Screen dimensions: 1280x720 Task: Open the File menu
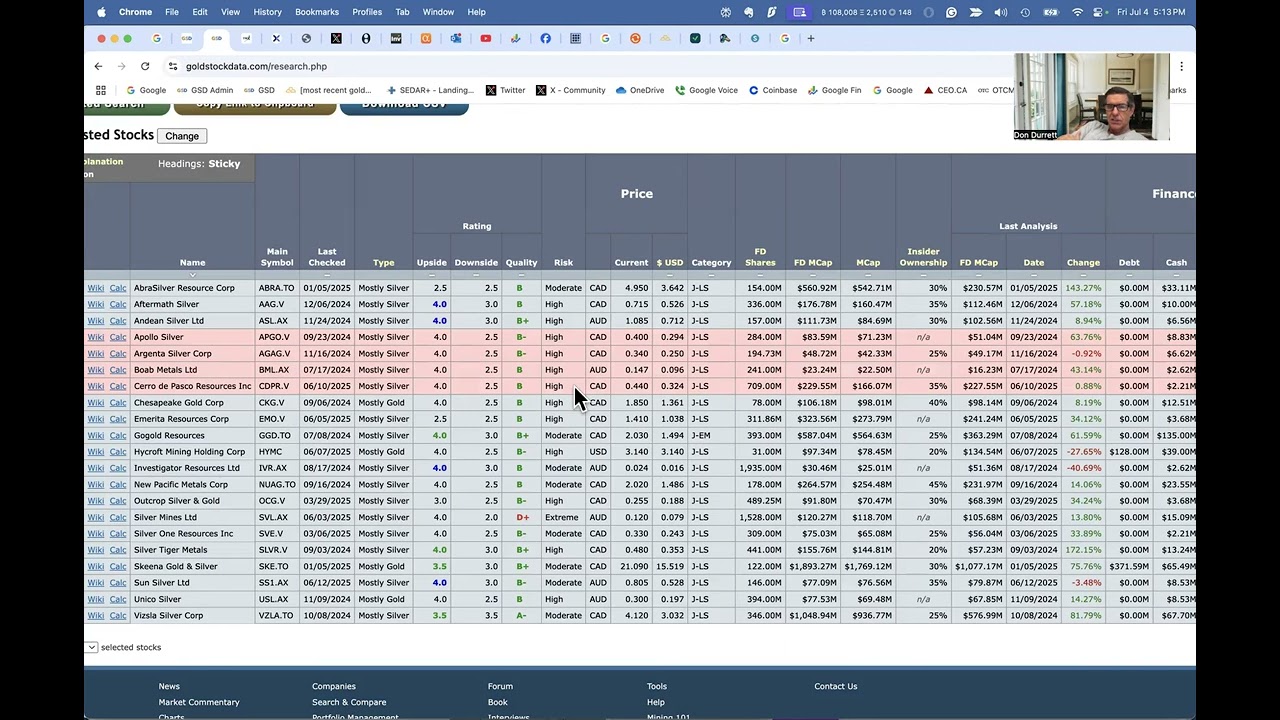click(172, 12)
